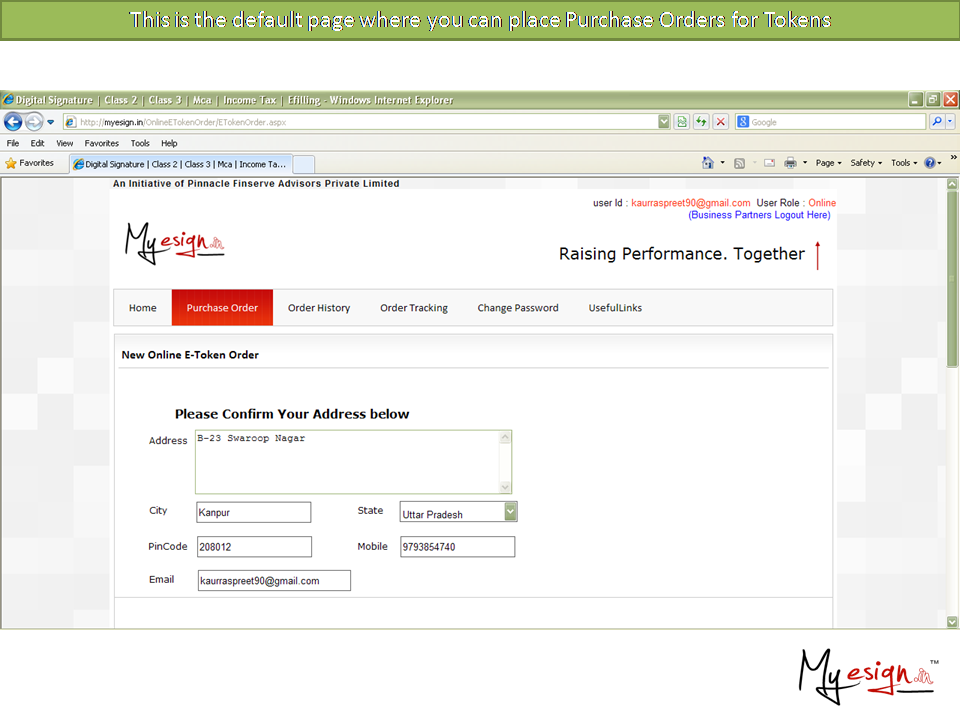Image resolution: width=960 pixels, height=720 pixels.
Task: Open the Change Password page
Action: pos(518,308)
